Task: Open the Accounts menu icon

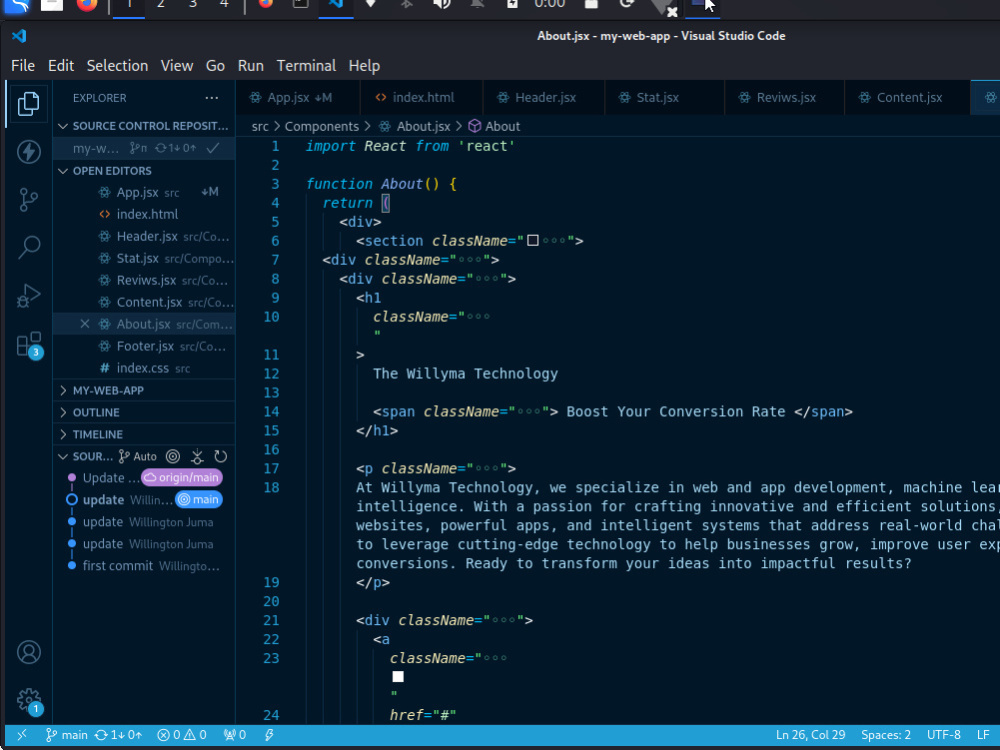Action: click(x=29, y=652)
